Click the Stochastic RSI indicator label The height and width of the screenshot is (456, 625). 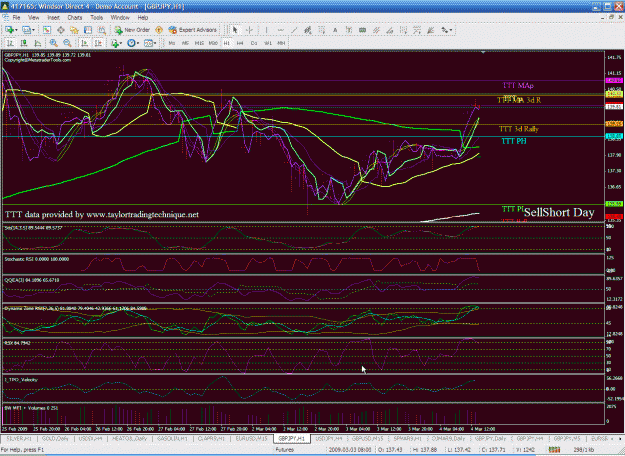click(36, 259)
